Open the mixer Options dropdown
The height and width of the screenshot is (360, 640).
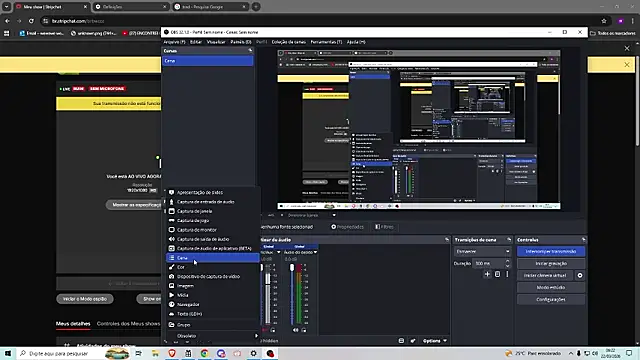[434, 341]
